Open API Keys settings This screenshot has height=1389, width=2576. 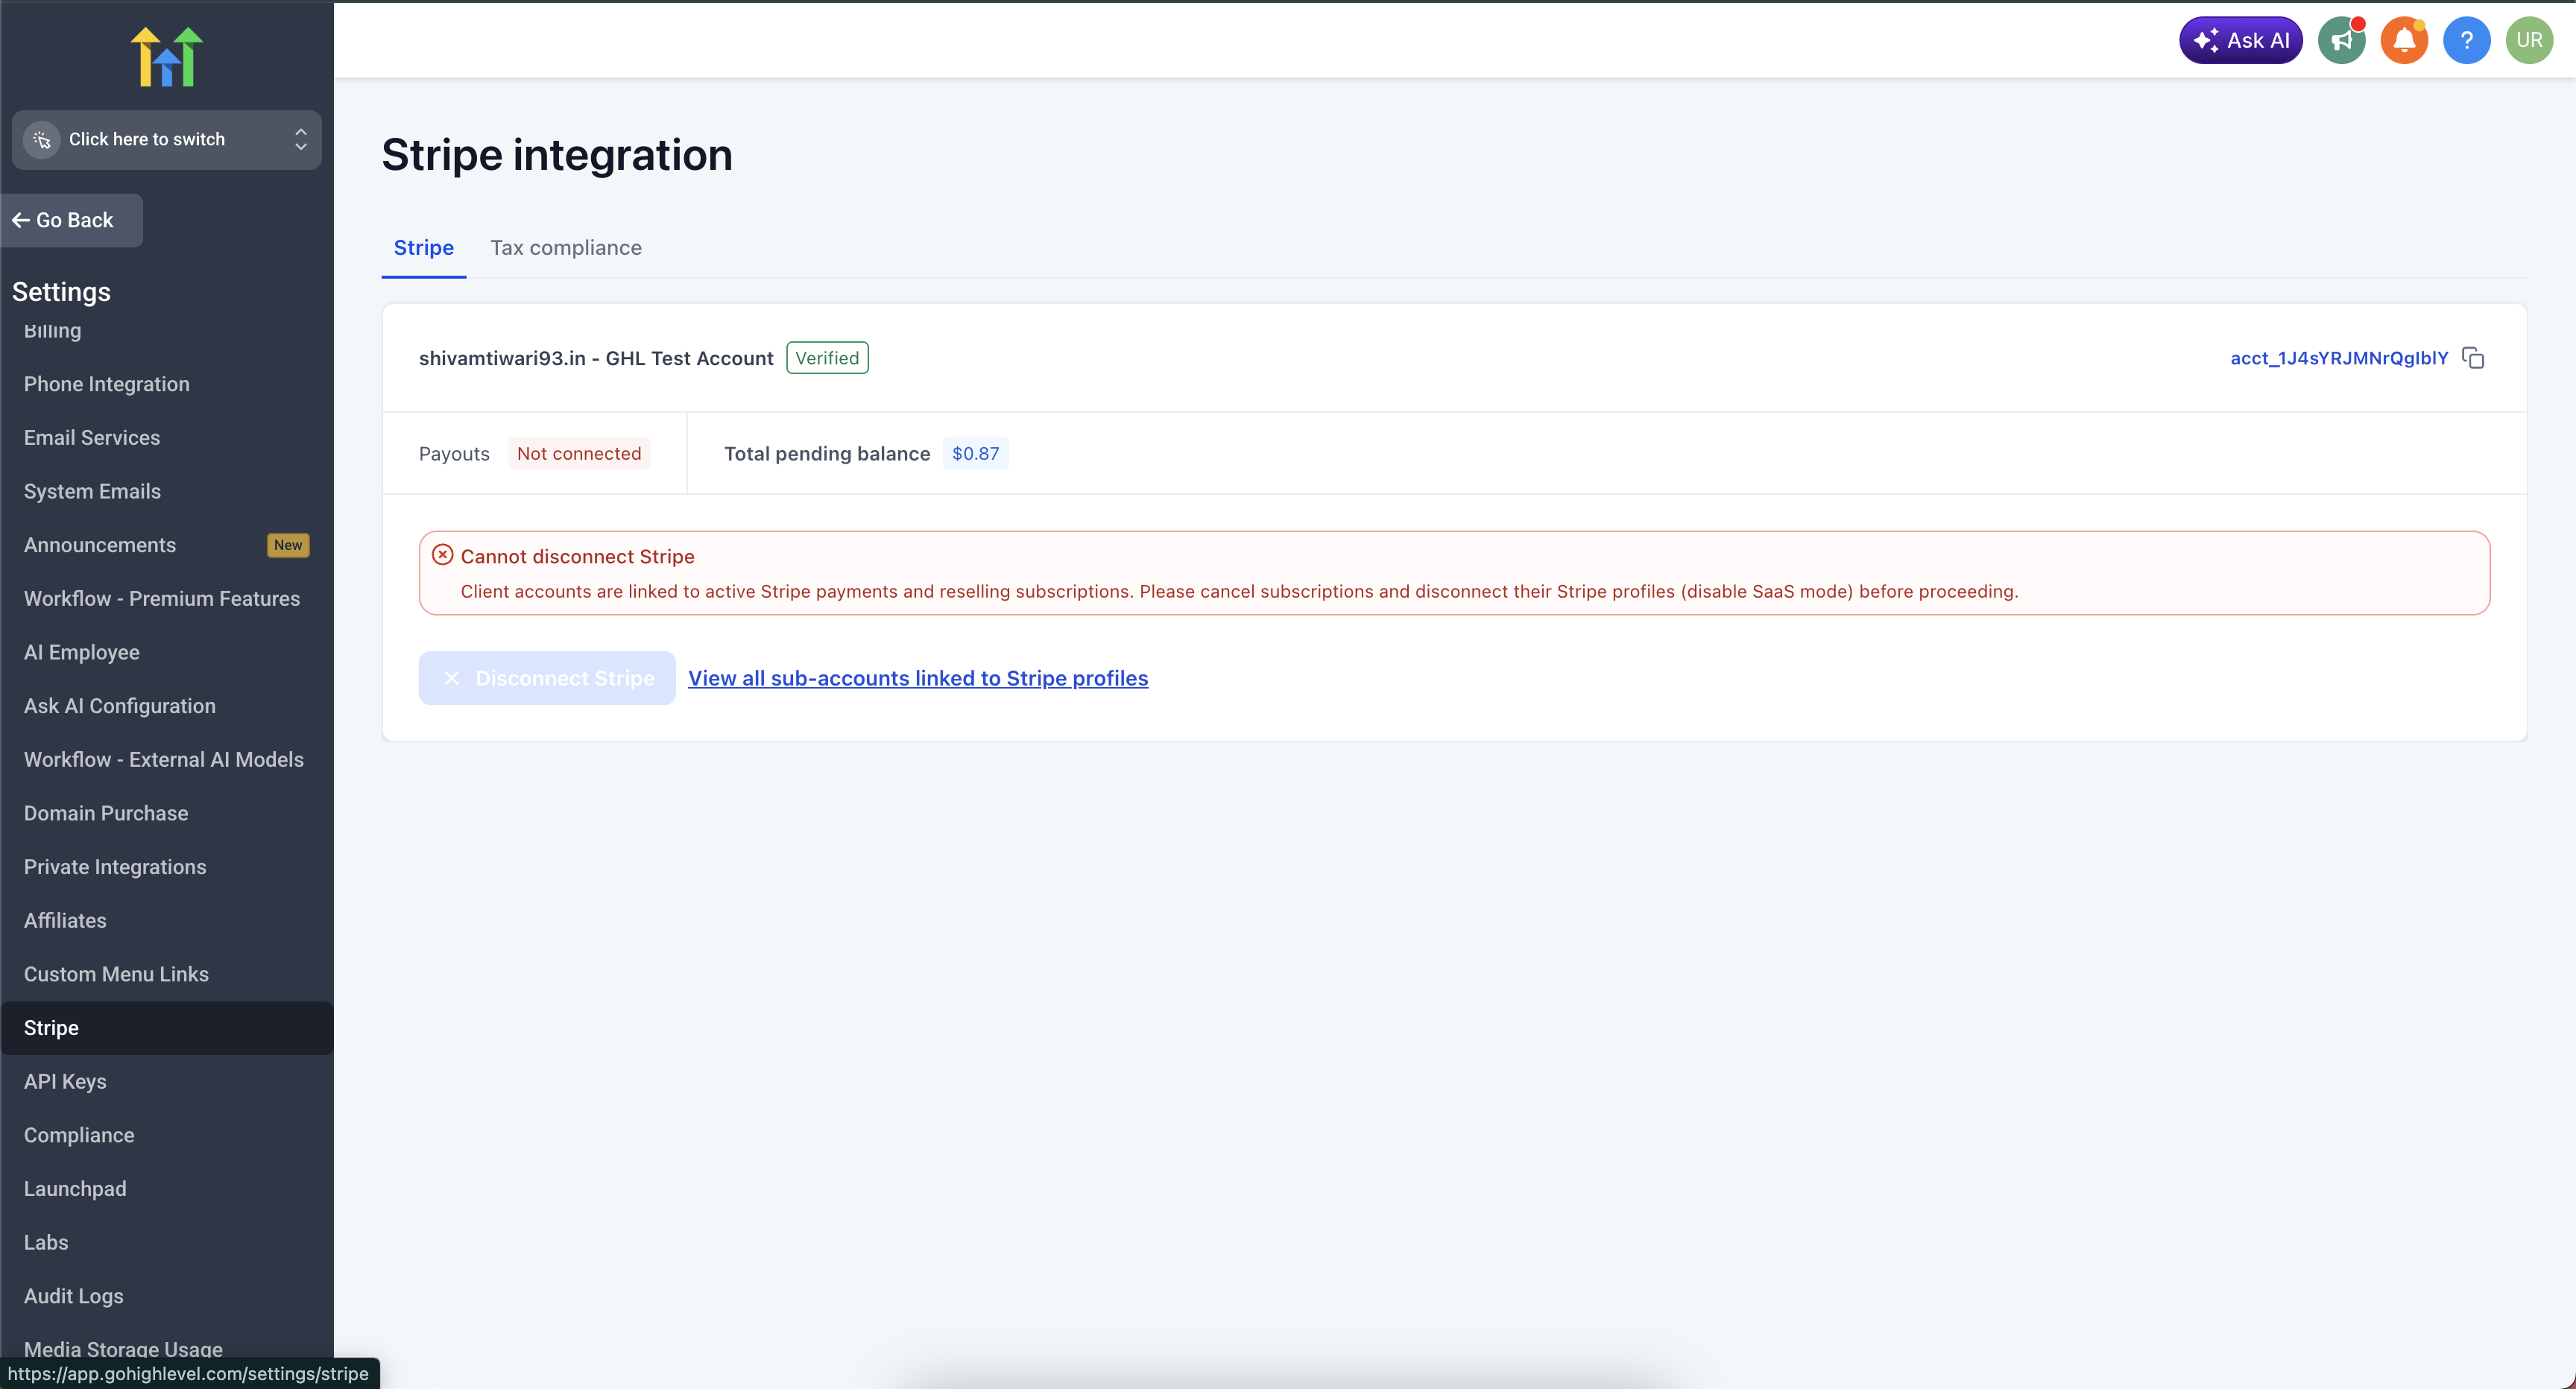65,1081
